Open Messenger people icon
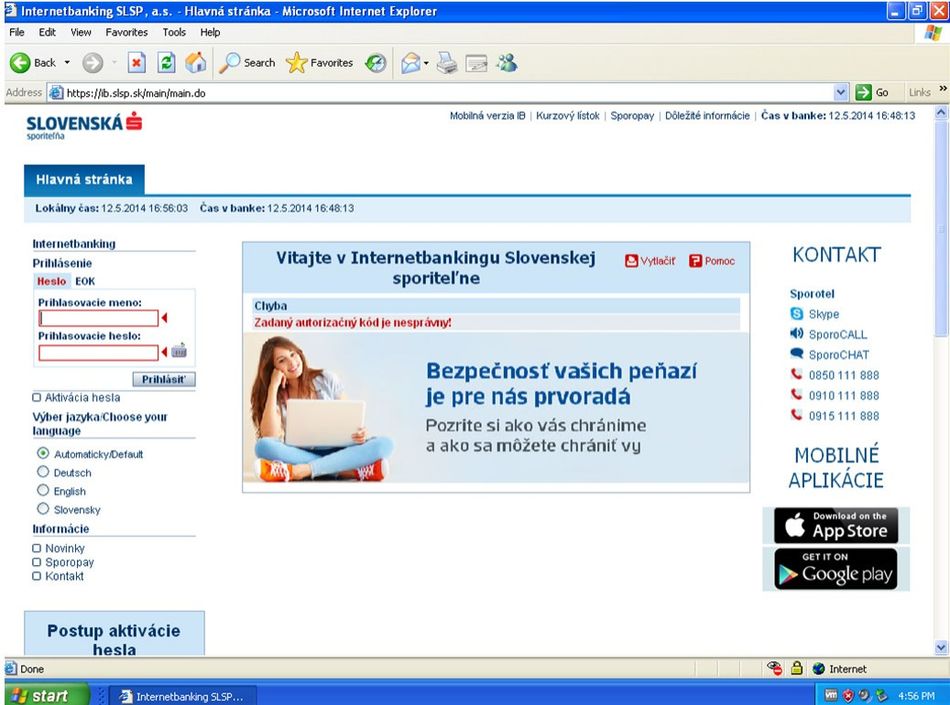 (507, 62)
